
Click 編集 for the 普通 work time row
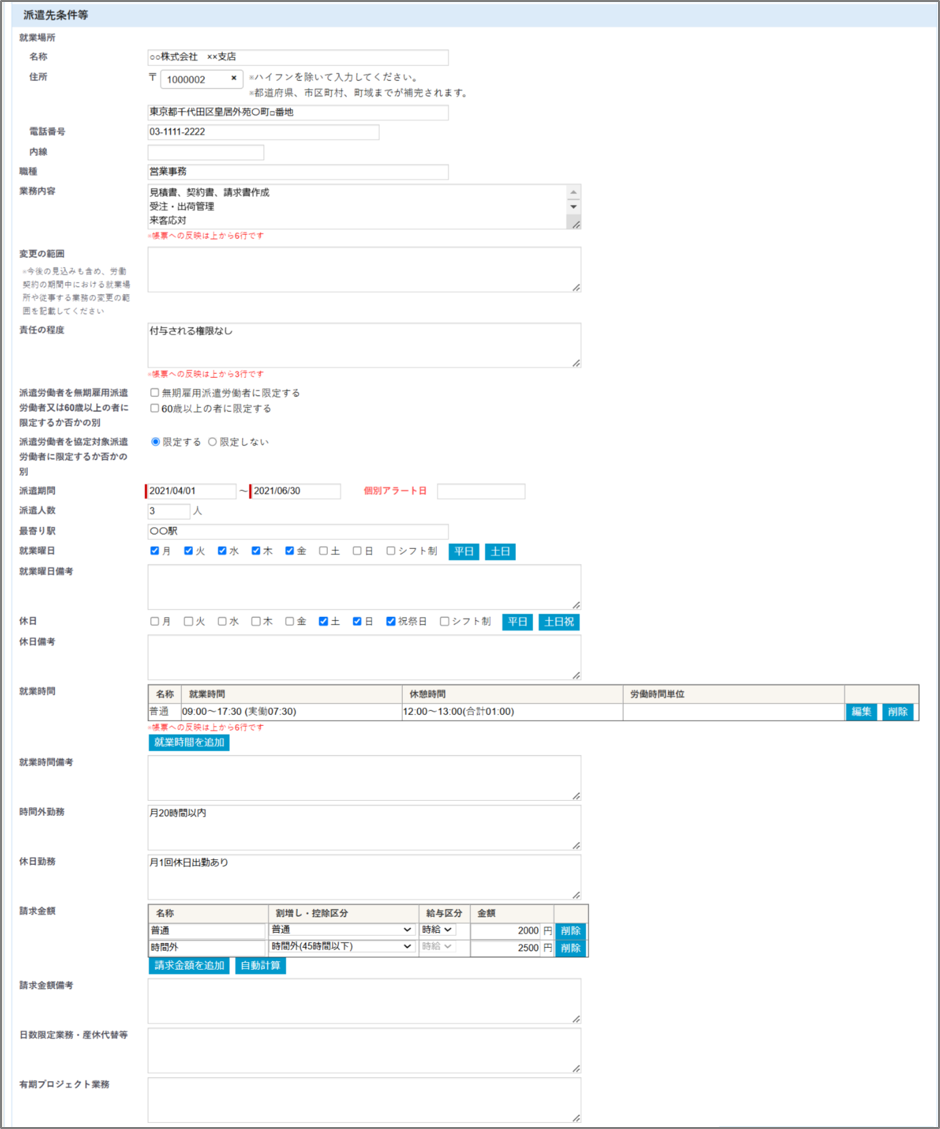[x=862, y=712]
